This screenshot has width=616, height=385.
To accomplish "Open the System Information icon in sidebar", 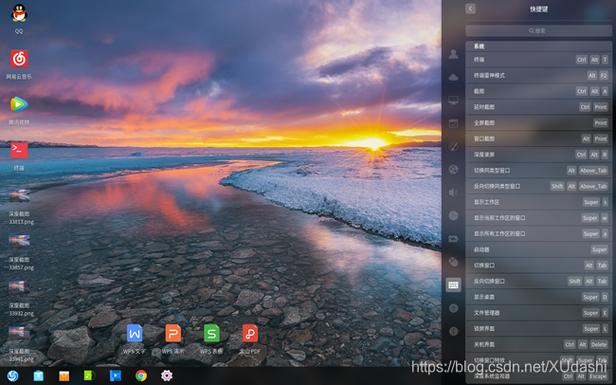I will click(x=453, y=331).
